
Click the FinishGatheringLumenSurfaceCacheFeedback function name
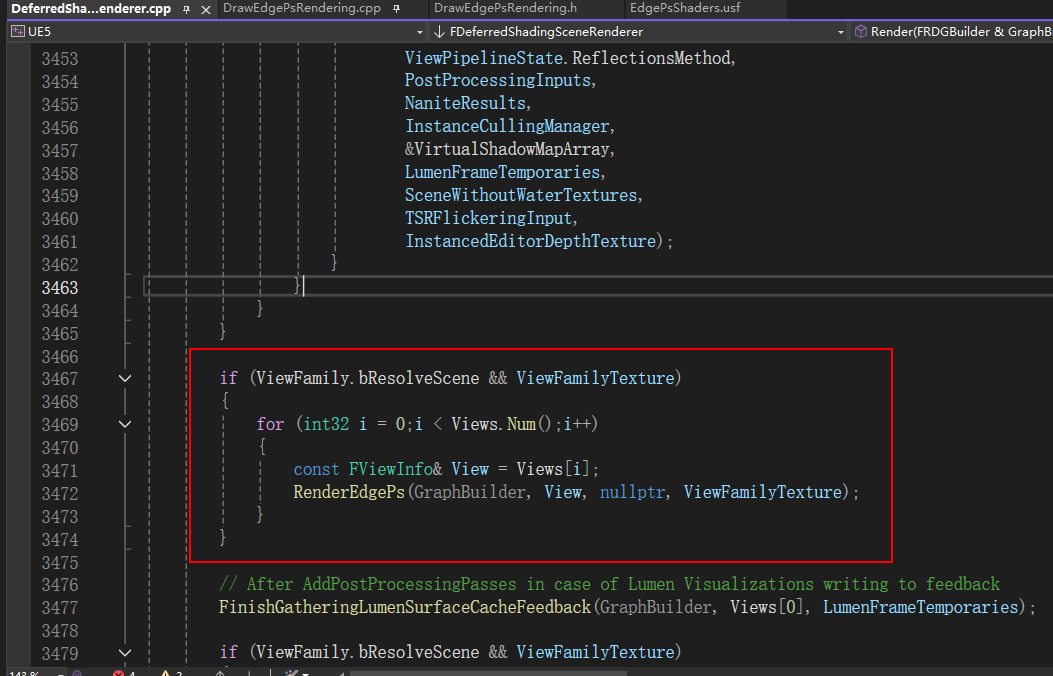click(404, 607)
